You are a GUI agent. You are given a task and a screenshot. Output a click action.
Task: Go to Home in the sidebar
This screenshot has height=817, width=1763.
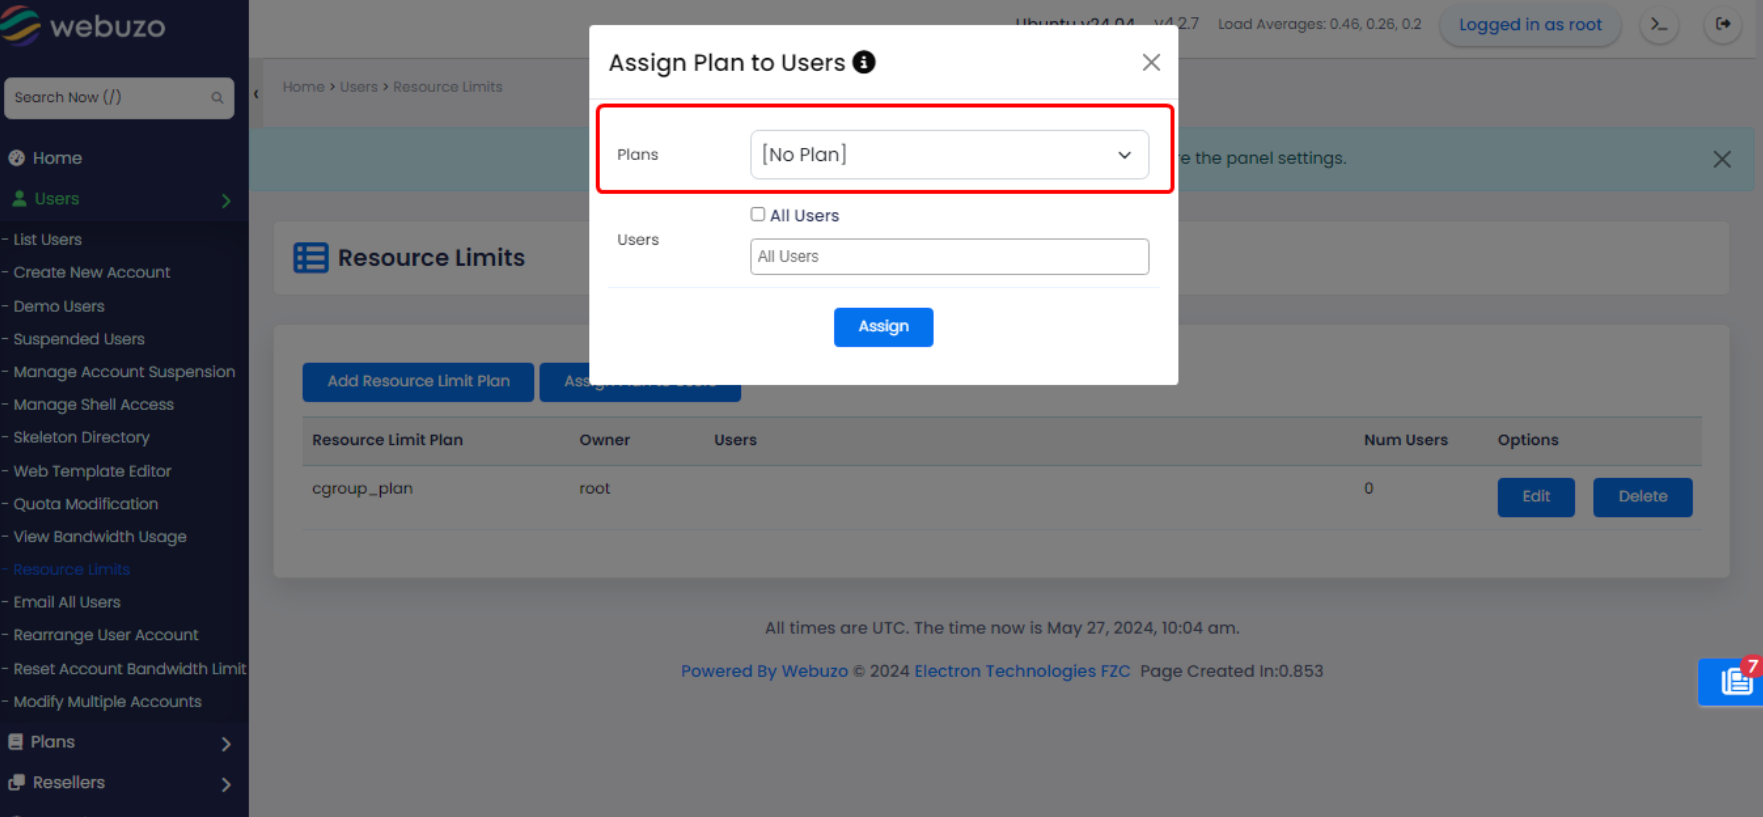(x=57, y=158)
